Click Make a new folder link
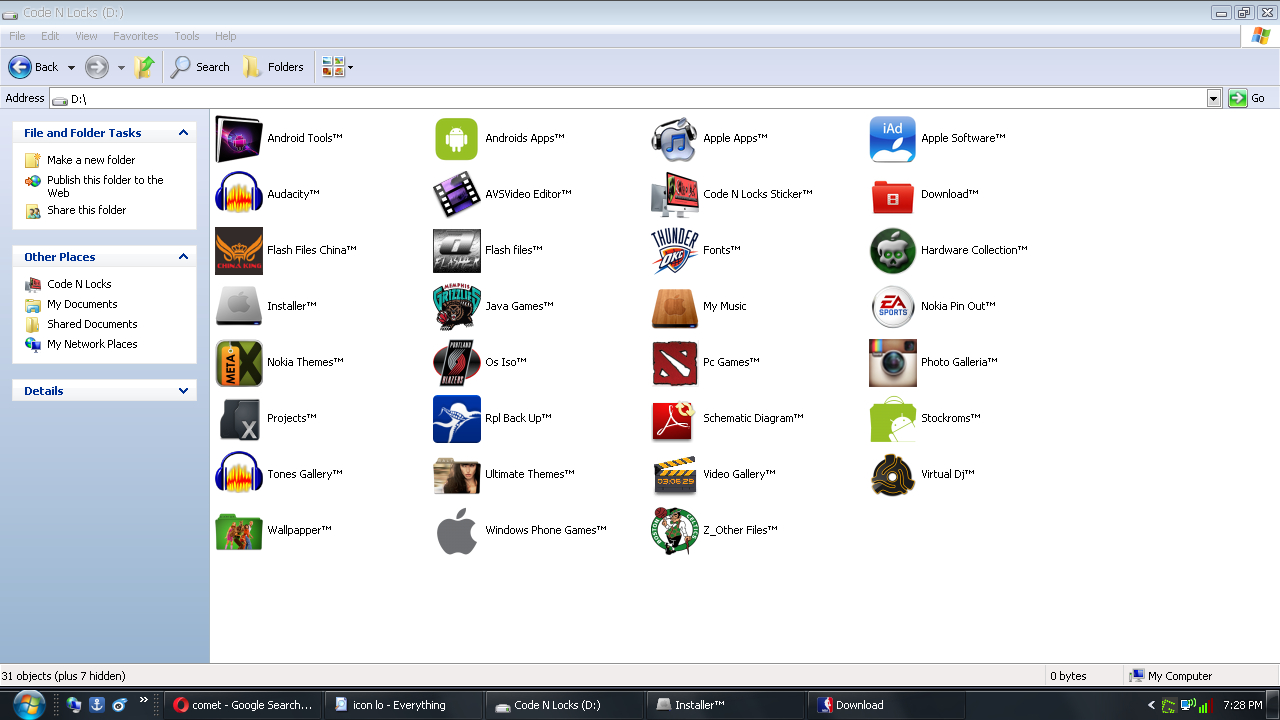 [x=91, y=160]
